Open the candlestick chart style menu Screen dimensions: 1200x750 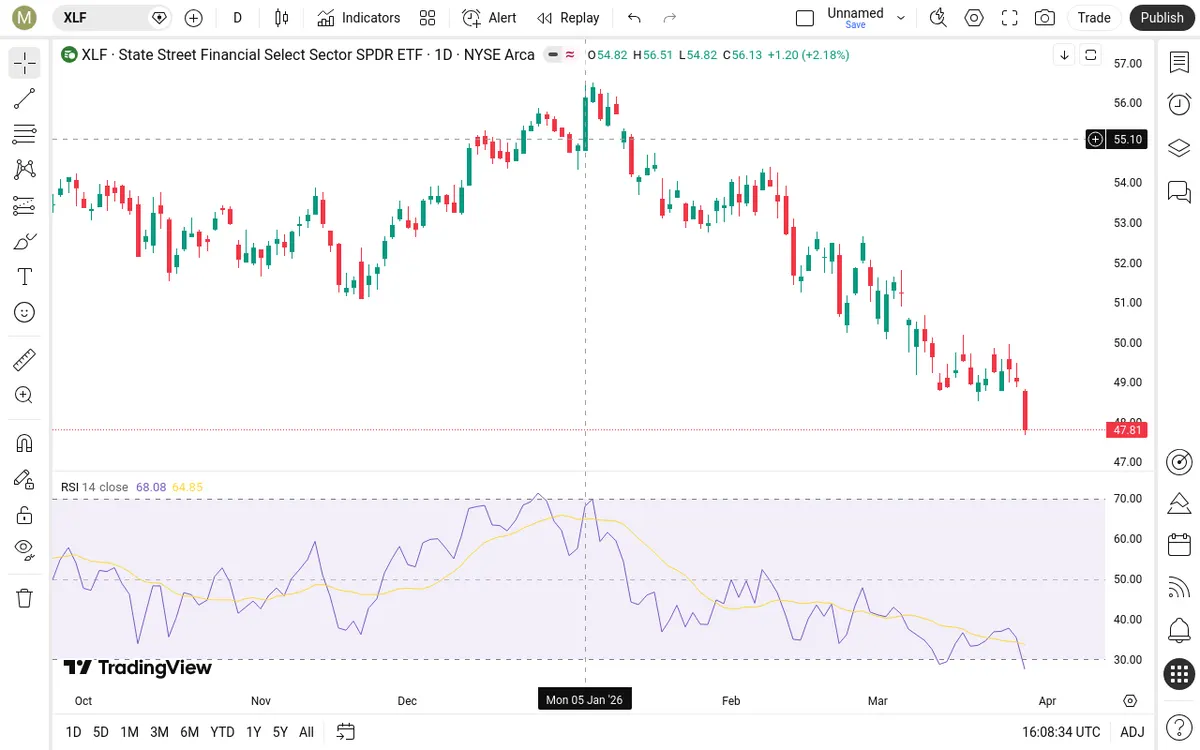[x=281, y=17]
